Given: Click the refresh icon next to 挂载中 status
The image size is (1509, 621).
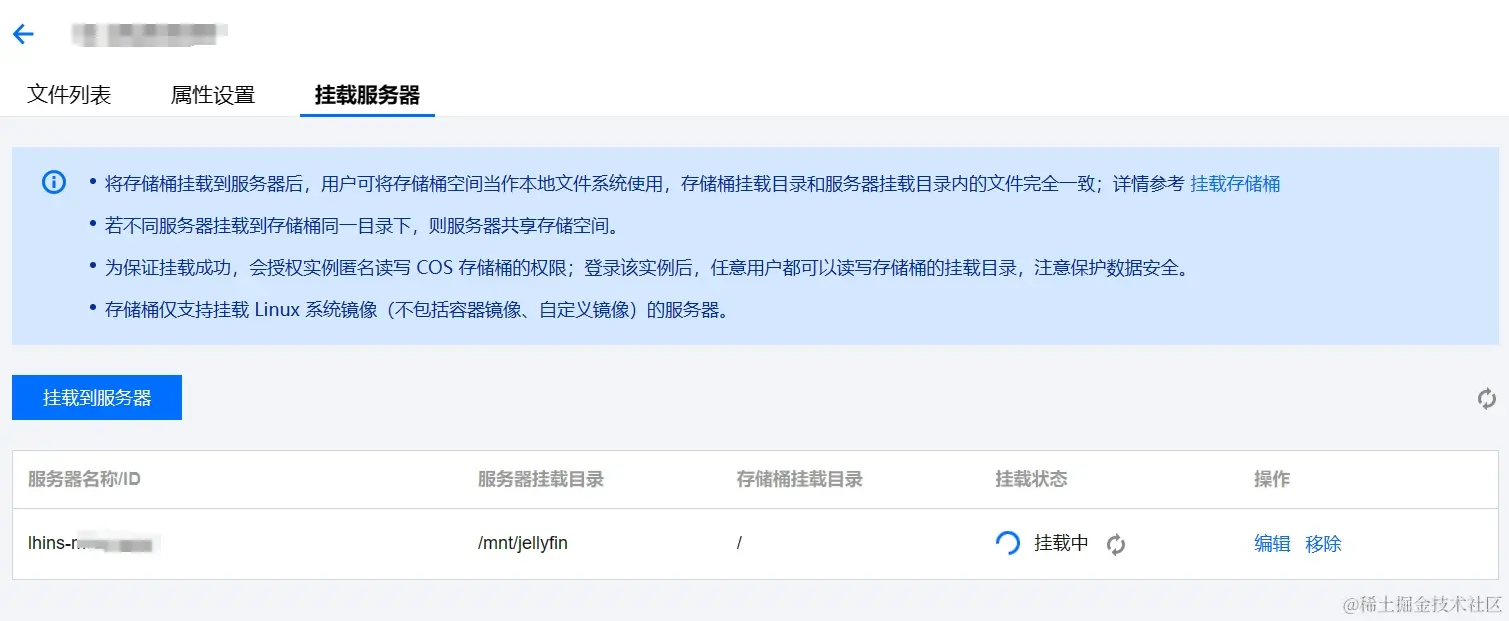Looking at the screenshot, I should pyautogui.click(x=1115, y=544).
